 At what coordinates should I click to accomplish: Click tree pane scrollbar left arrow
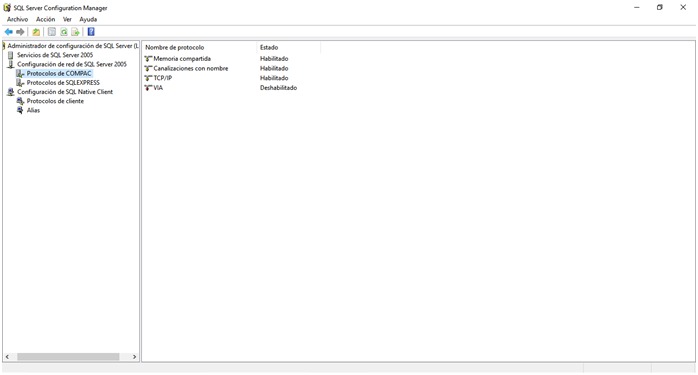[x=7, y=357]
